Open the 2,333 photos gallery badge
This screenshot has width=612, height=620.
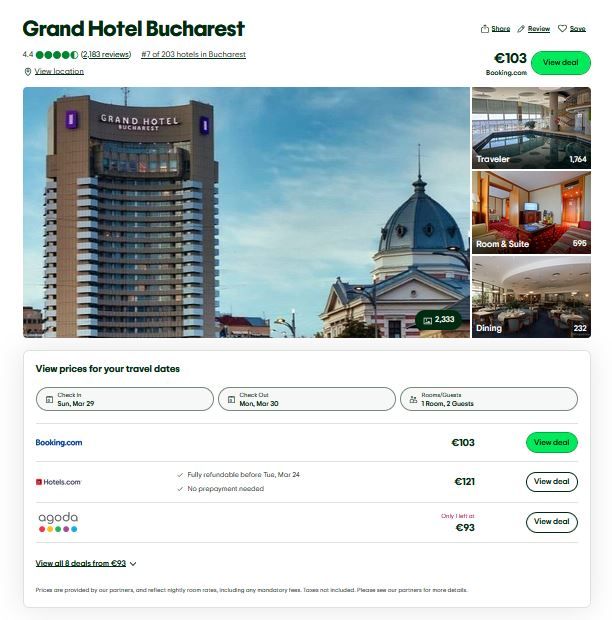[438, 319]
